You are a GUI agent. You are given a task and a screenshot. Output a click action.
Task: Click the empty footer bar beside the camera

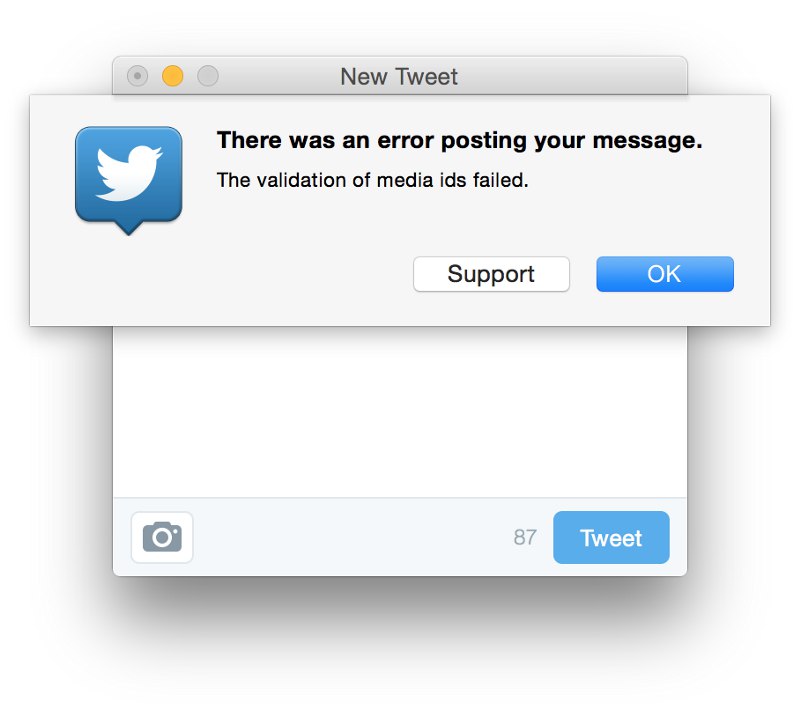[x=352, y=537]
